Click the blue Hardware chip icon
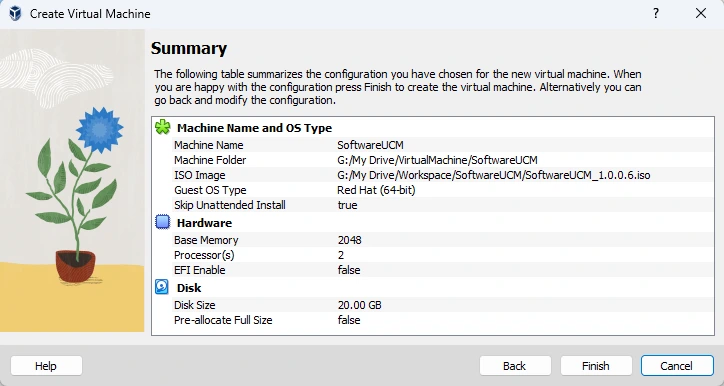Screen dimensions: 724x386 163,222
